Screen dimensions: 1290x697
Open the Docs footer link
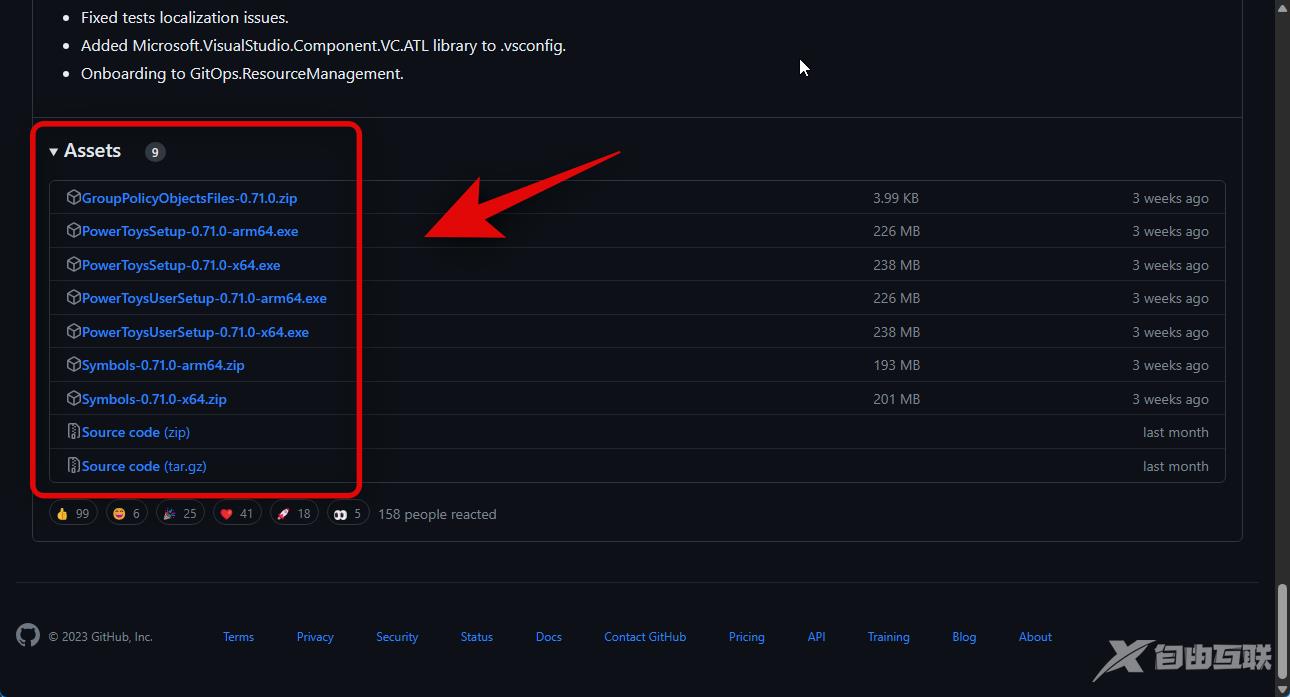click(x=548, y=637)
